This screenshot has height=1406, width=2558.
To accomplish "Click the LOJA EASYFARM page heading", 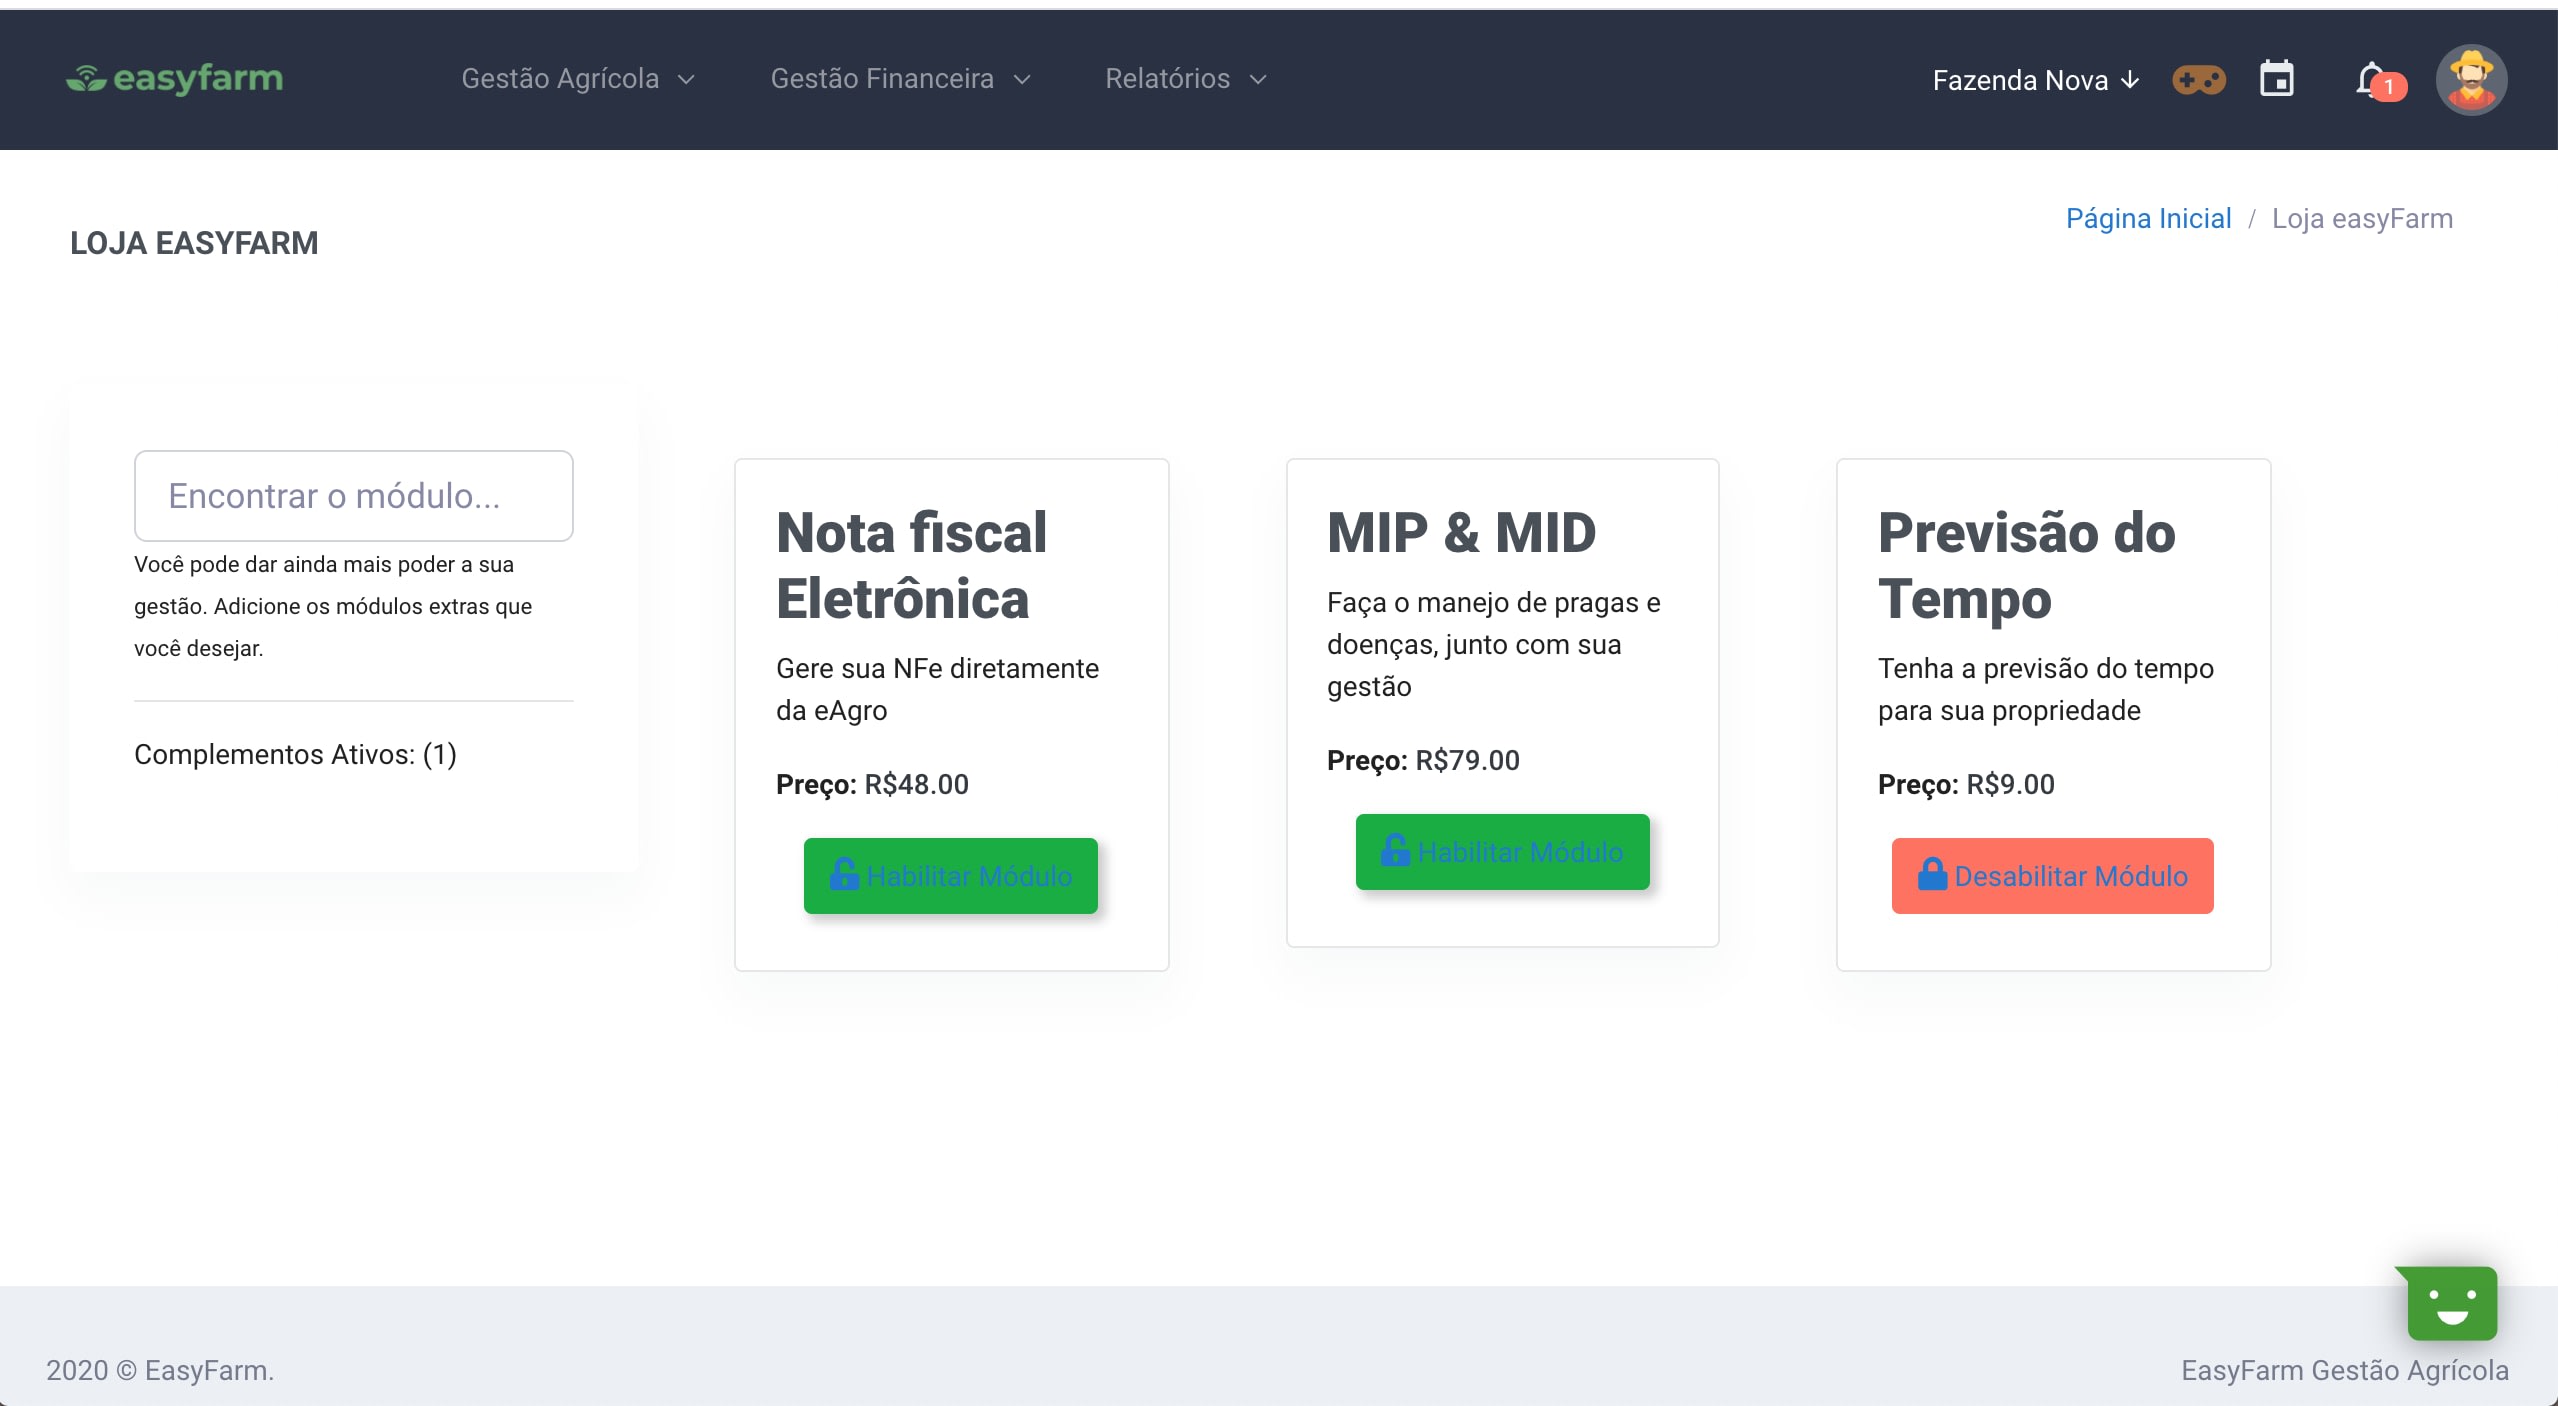I will pos(194,243).
